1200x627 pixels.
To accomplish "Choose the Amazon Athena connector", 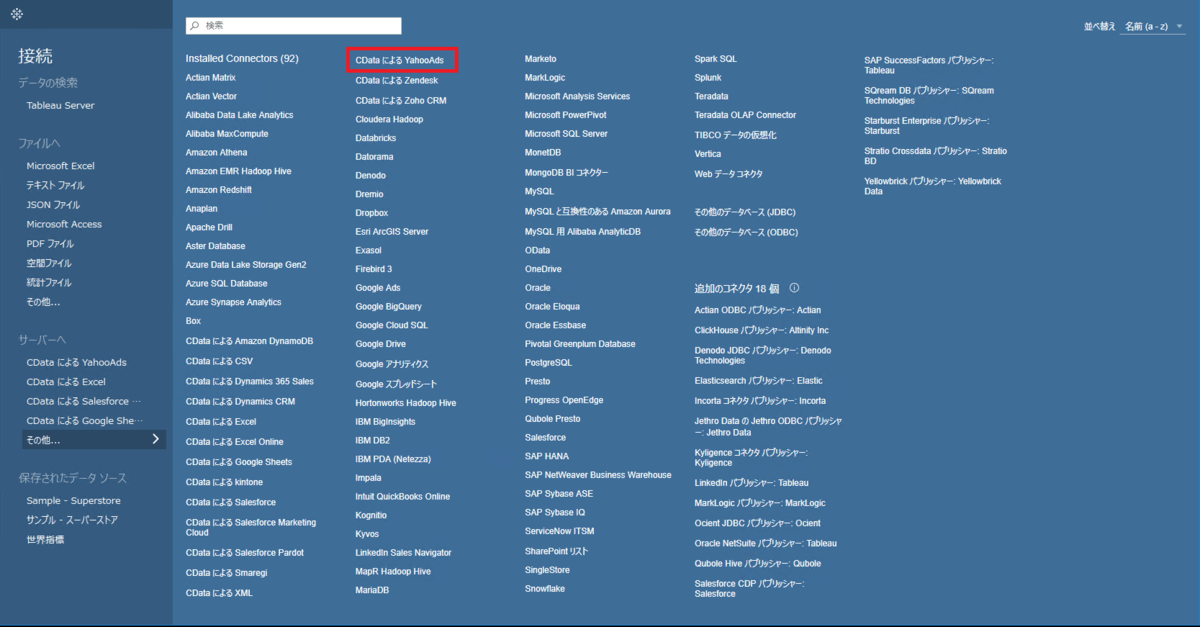I will coord(216,153).
